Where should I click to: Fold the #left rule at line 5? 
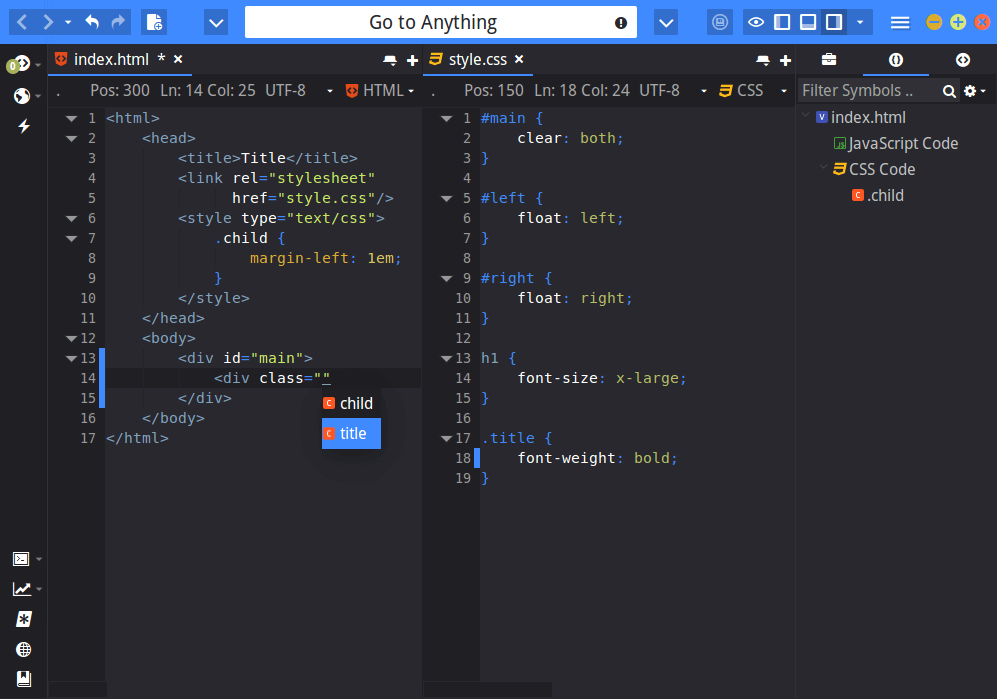coord(447,199)
